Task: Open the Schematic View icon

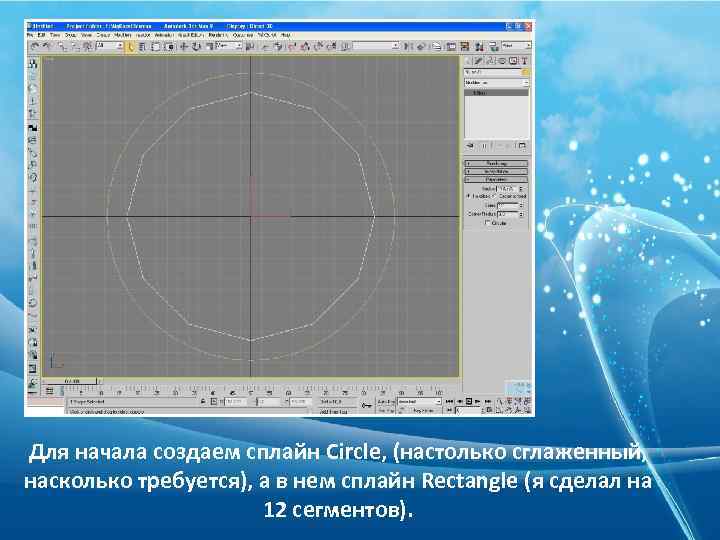Action: tap(465, 46)
